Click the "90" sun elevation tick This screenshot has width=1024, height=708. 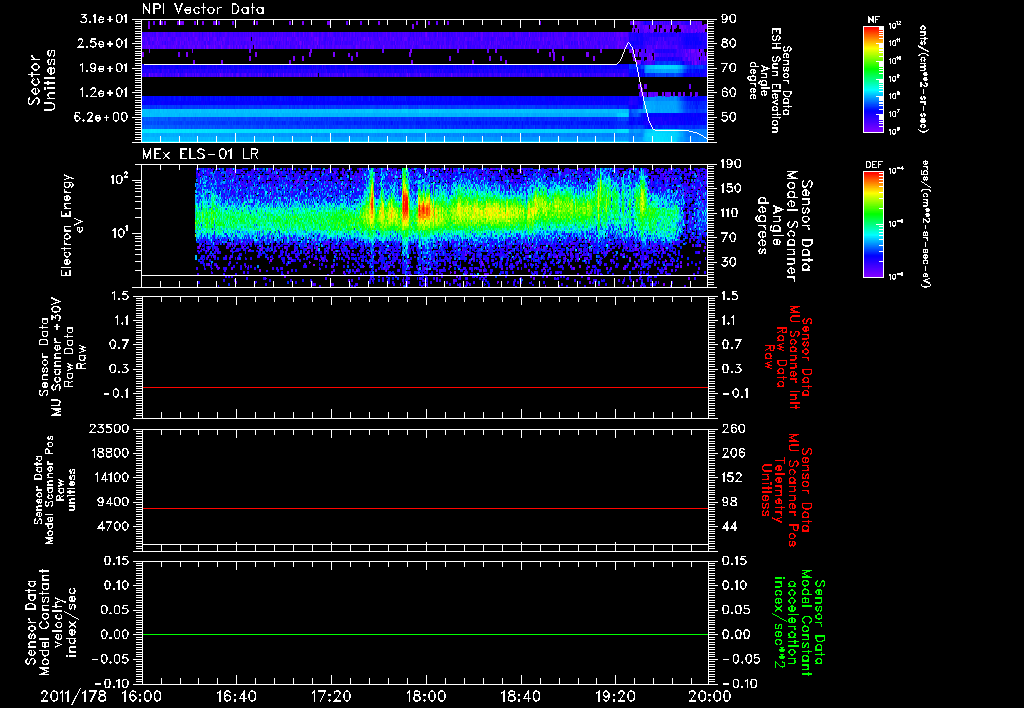click(729, 19)
